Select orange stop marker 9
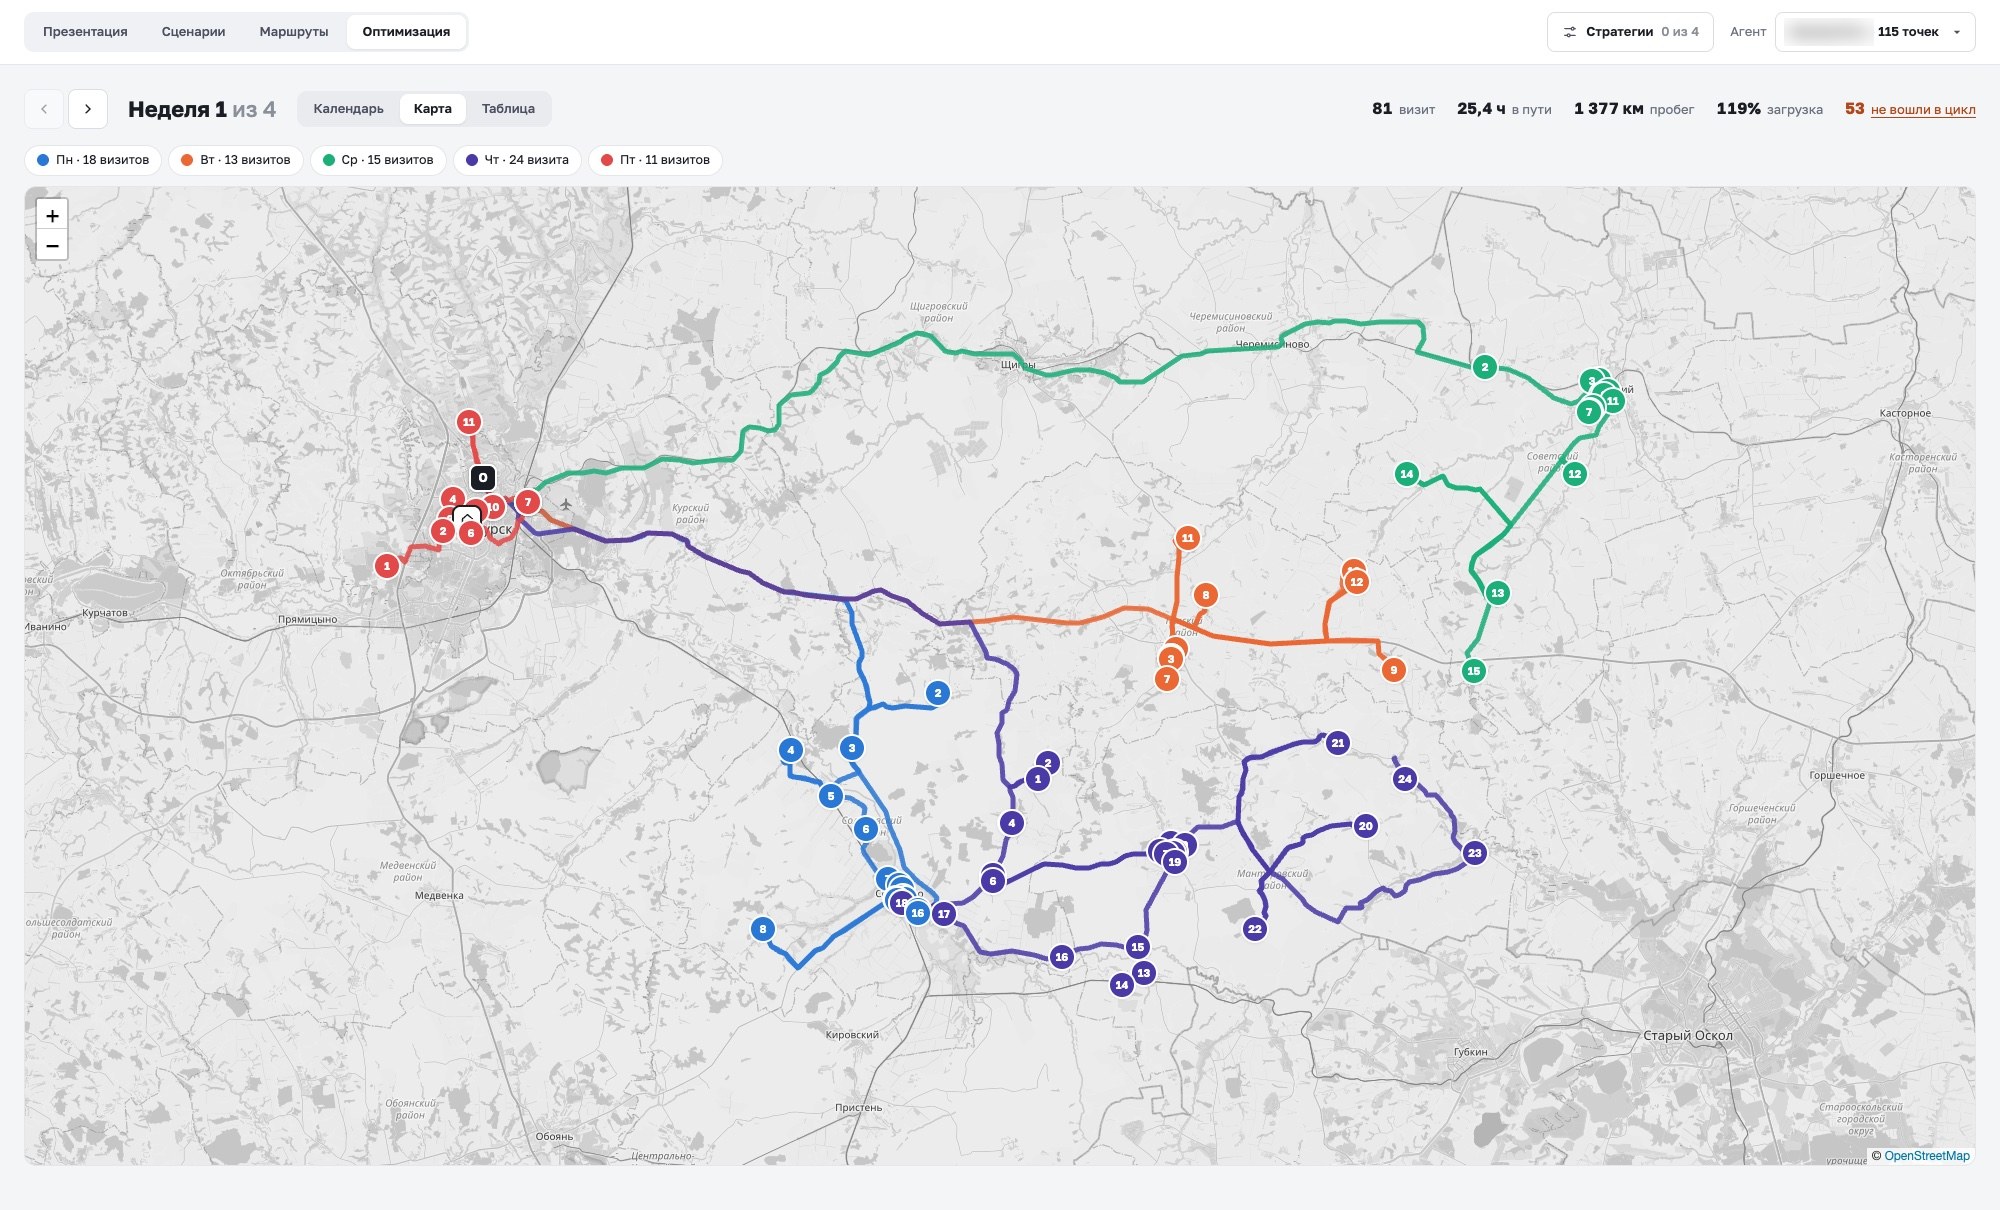 coord(1393,670)
